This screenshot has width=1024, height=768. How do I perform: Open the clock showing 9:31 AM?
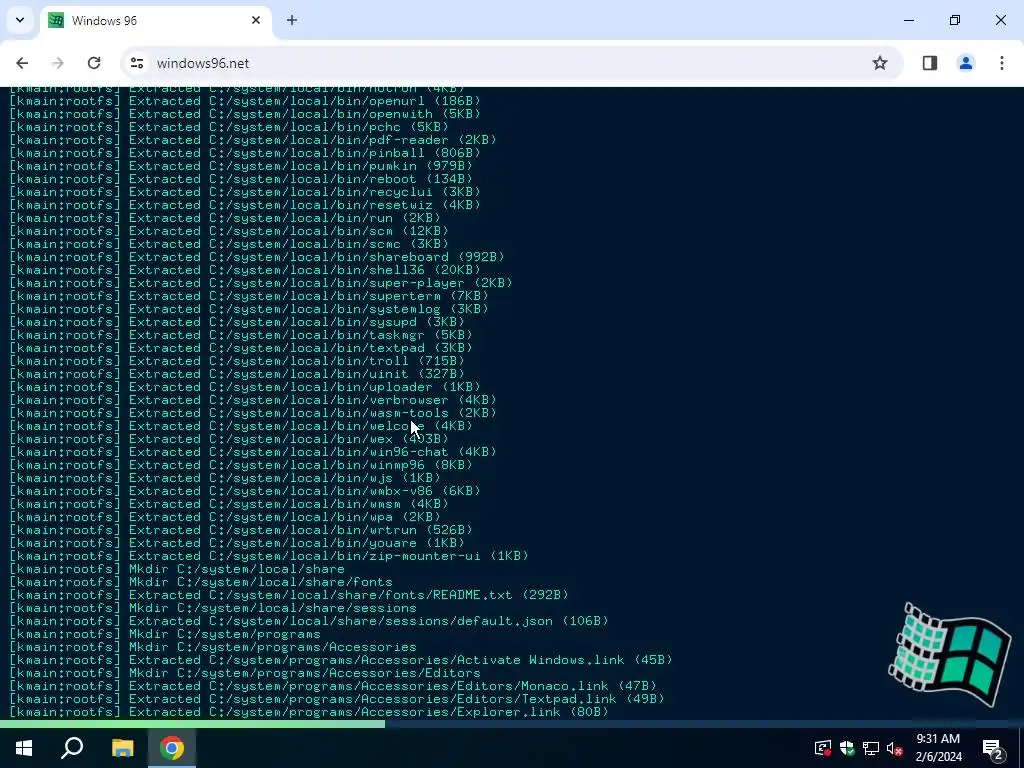(938, 748)
